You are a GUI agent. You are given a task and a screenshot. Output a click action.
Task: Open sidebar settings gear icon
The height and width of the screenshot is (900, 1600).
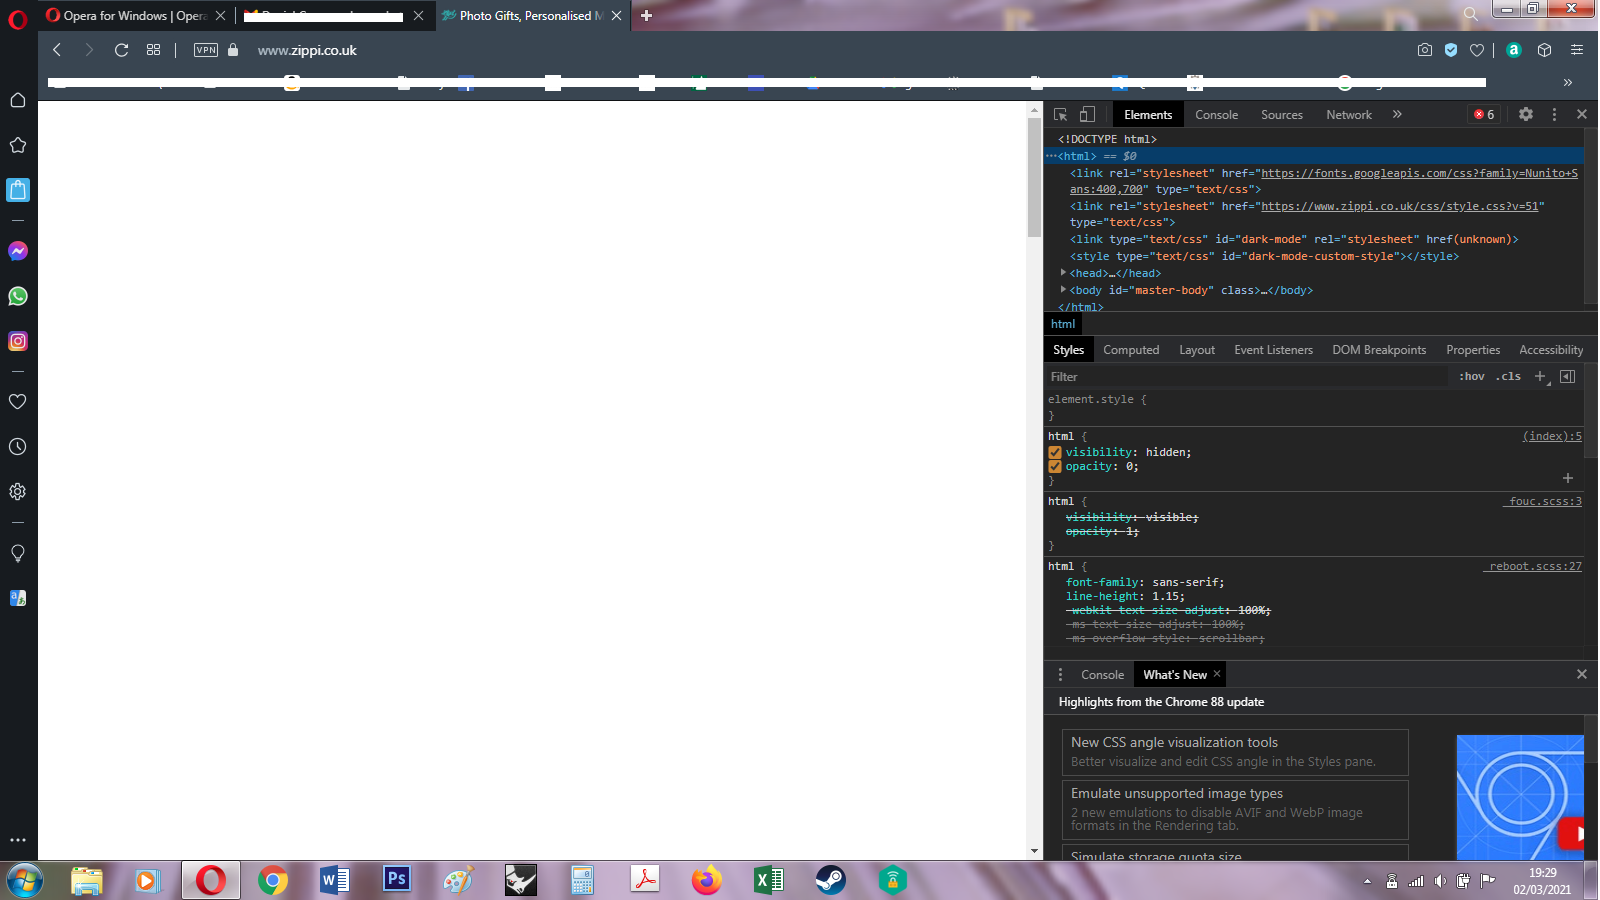point(18,492)
